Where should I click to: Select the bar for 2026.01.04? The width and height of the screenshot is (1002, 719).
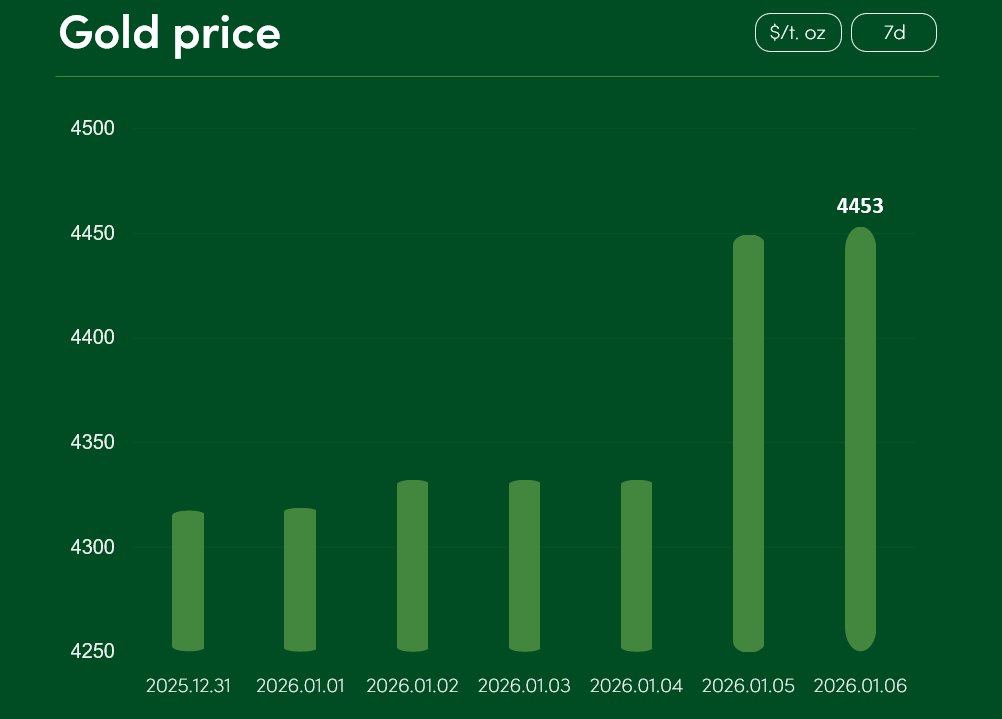coord(636,566)
